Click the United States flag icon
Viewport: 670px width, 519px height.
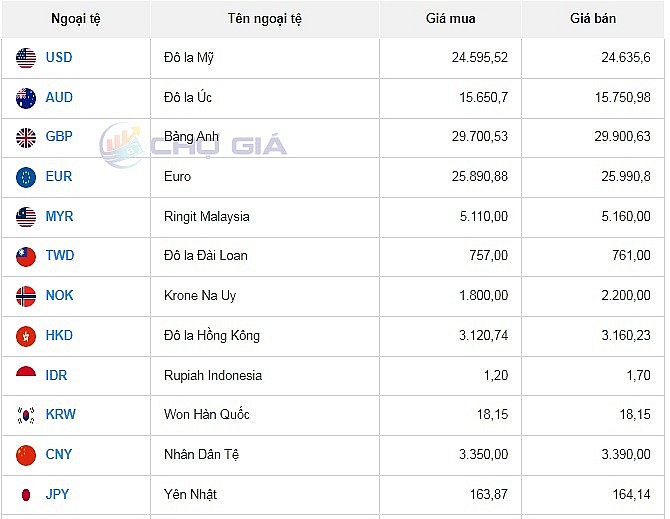(x=26, y=58)
